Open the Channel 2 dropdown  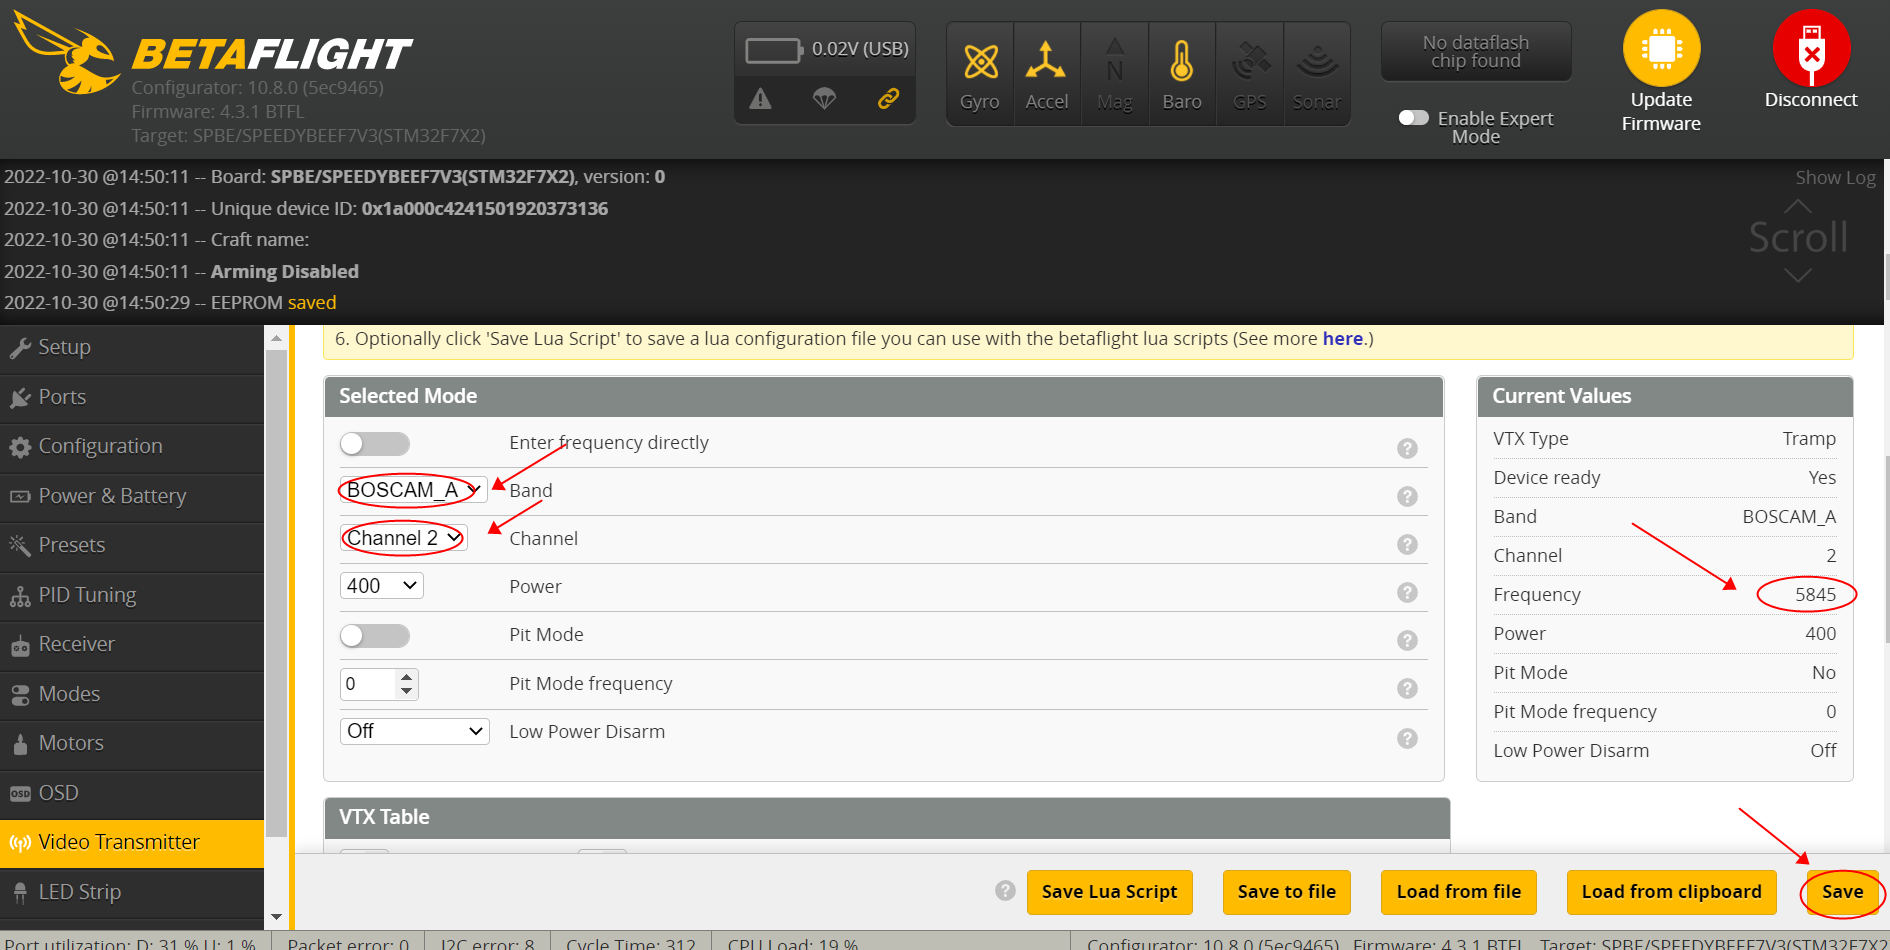click(403, 538)
